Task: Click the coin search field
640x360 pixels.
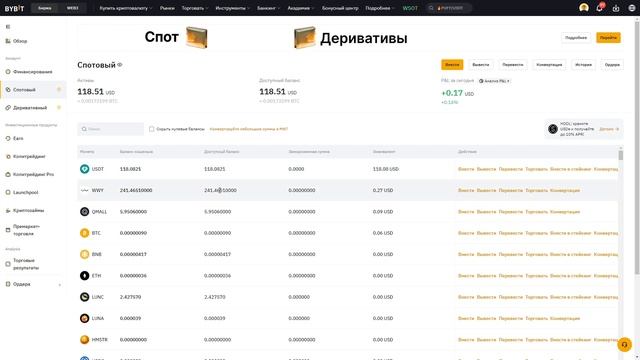Action: coord(111,129)
